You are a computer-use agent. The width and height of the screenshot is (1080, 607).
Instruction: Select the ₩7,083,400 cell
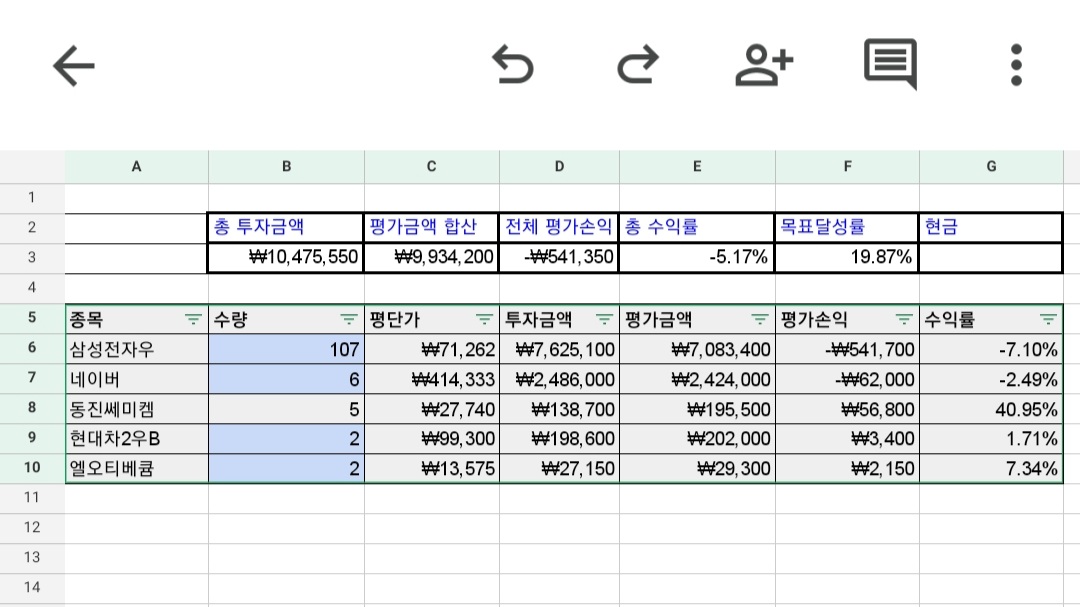pyautogui.click(x=697, y=349)
